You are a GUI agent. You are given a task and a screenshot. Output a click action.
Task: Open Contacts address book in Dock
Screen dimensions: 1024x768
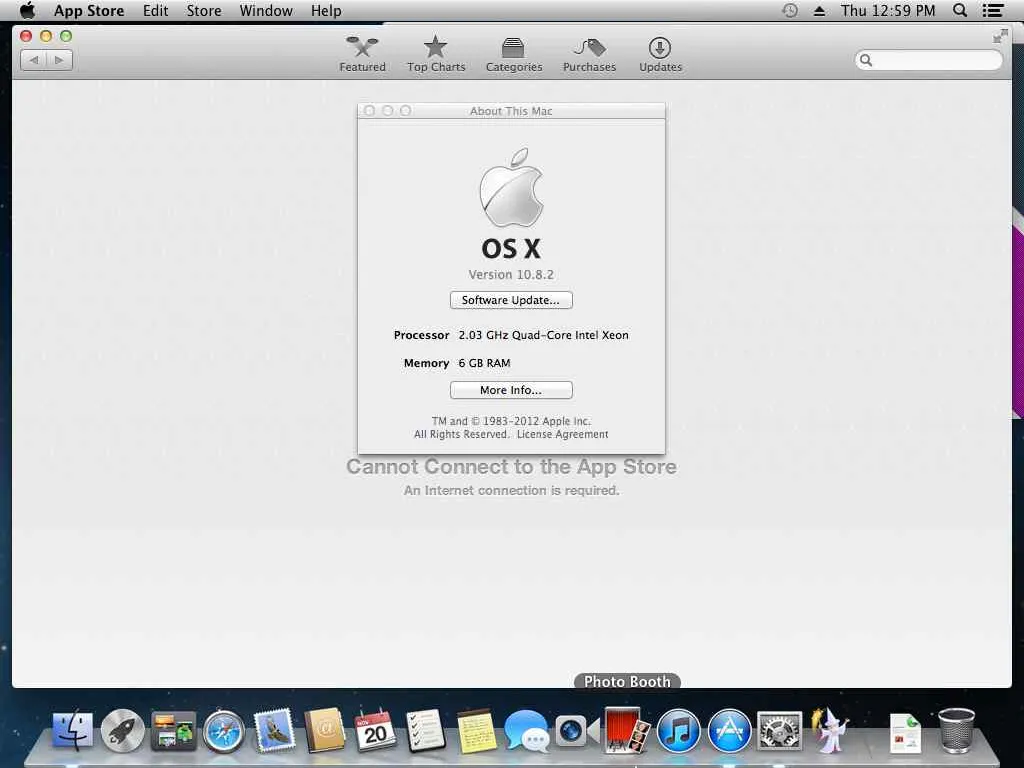click(325, 730)
